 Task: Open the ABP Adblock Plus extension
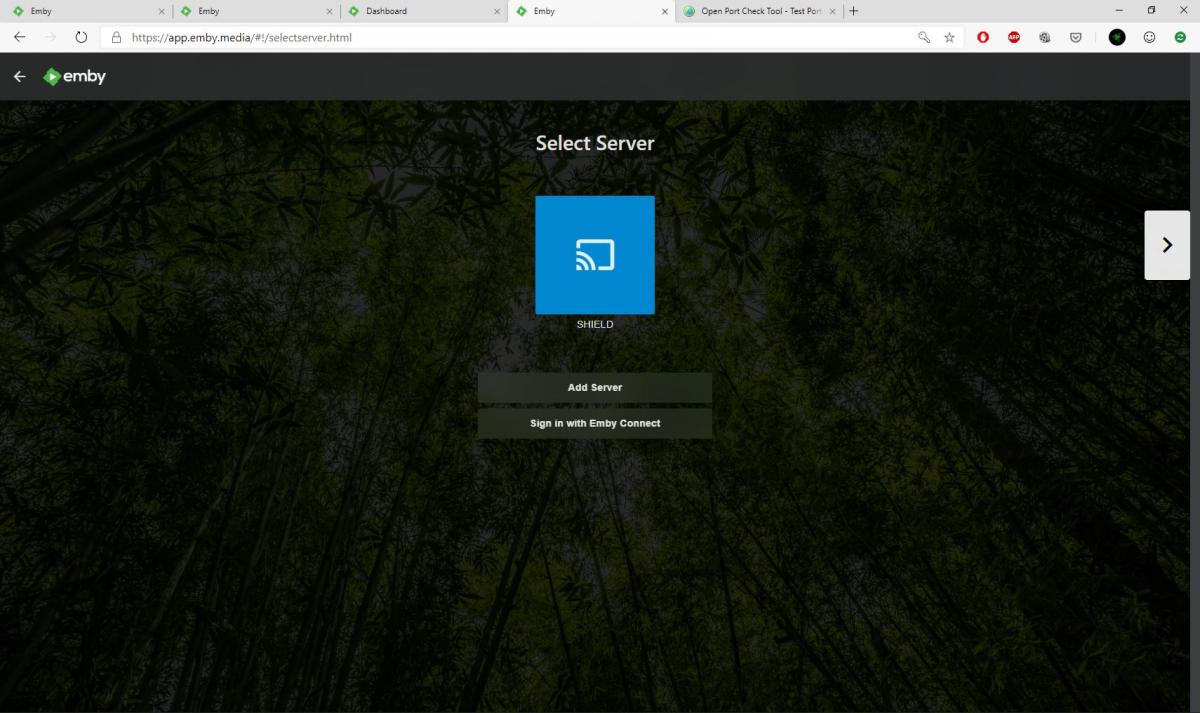[x=1014, y=38]
